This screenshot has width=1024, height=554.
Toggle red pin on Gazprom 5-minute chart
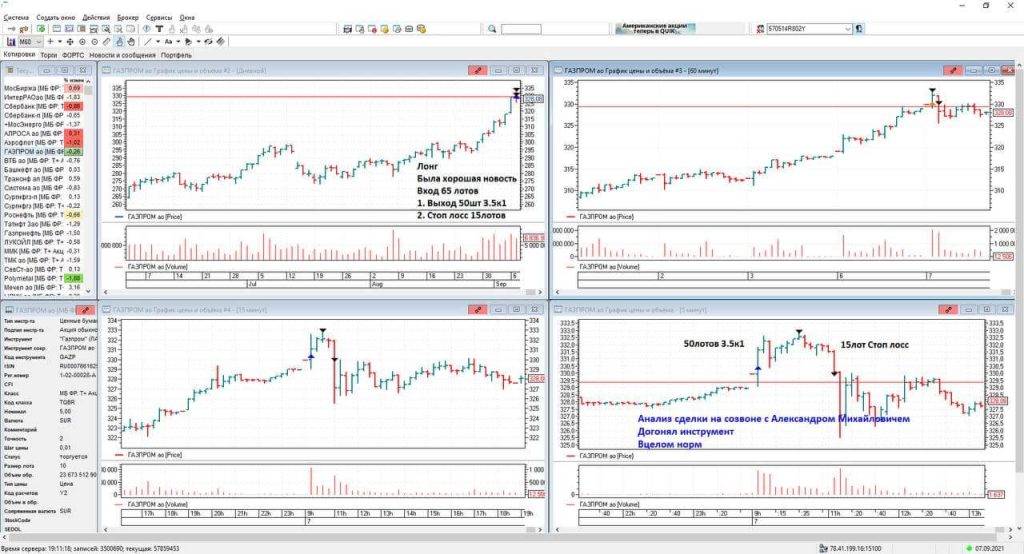(x=948, y=310)
